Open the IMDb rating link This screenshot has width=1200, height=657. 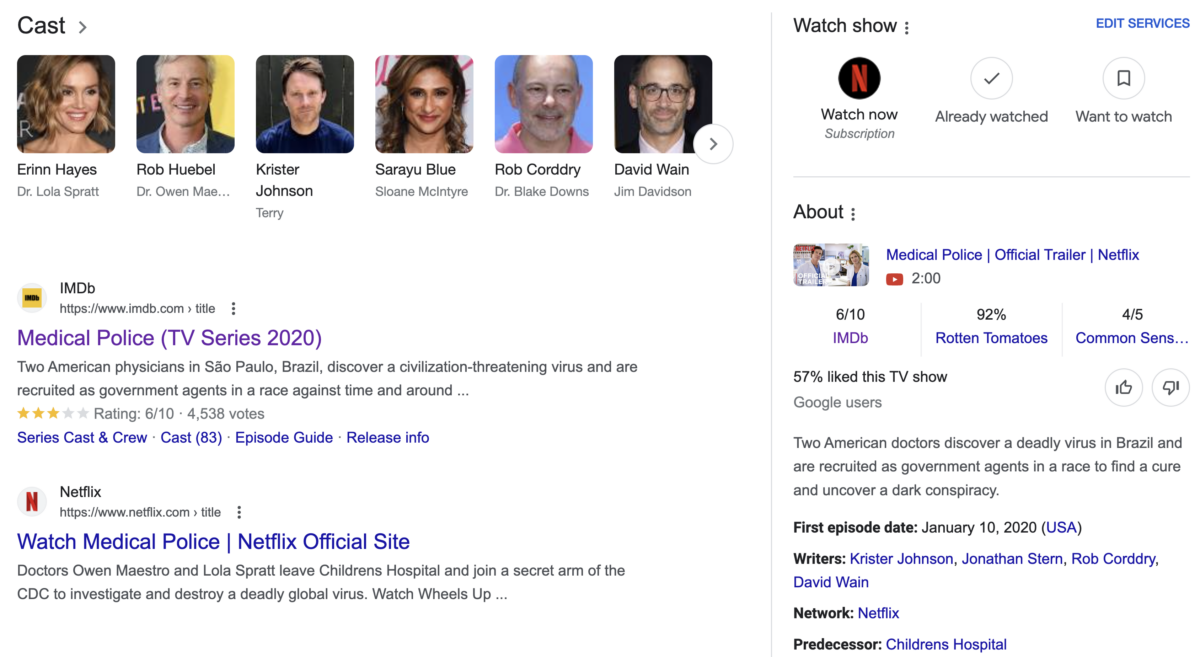[x=850, y=338]
